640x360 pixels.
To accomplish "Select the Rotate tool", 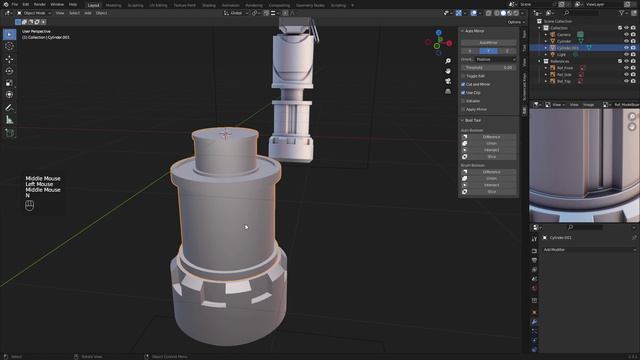I will pyautogui.click(x=9, y=71).
